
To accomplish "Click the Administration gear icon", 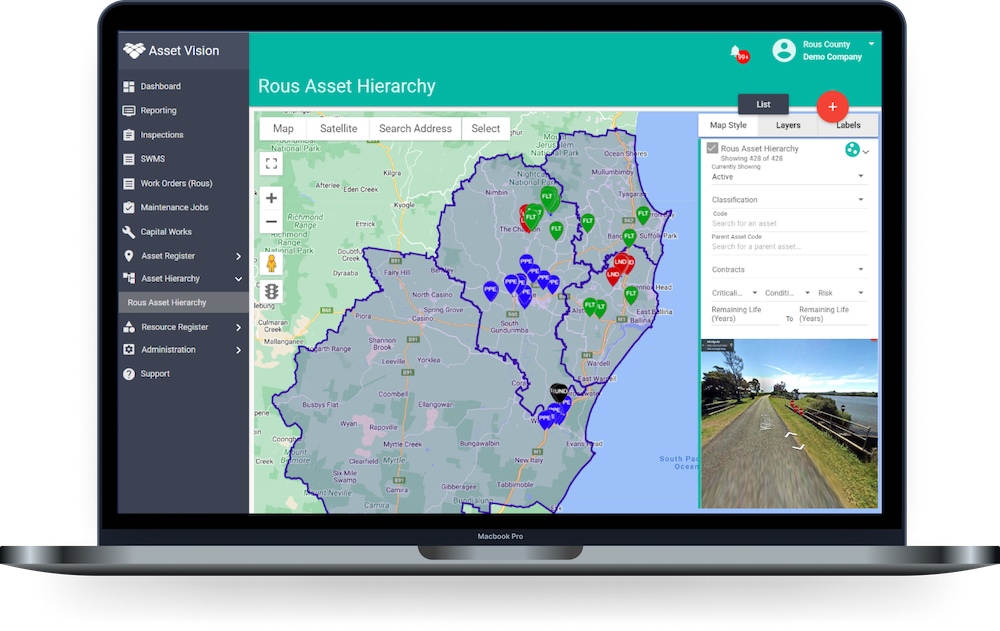I will point(129,350).
